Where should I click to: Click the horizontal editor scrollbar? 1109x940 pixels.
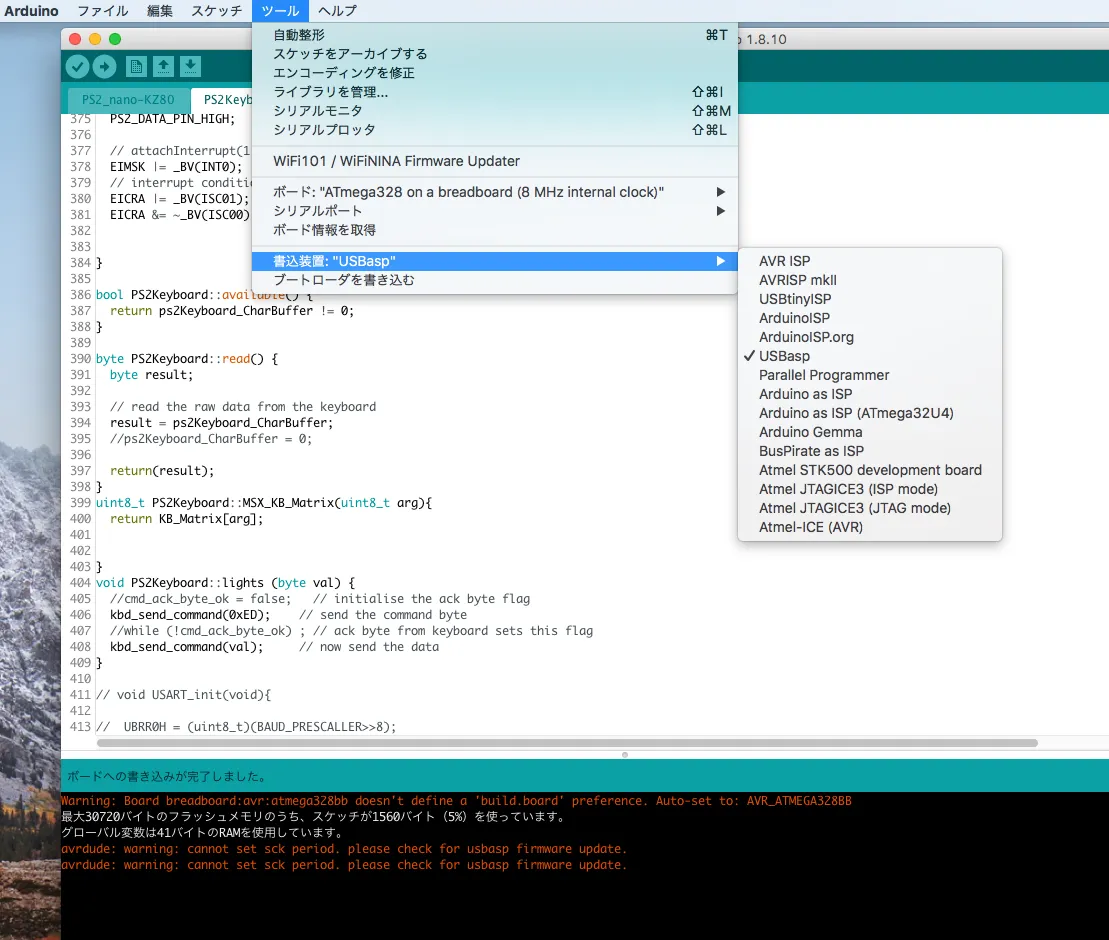[567, 743]
